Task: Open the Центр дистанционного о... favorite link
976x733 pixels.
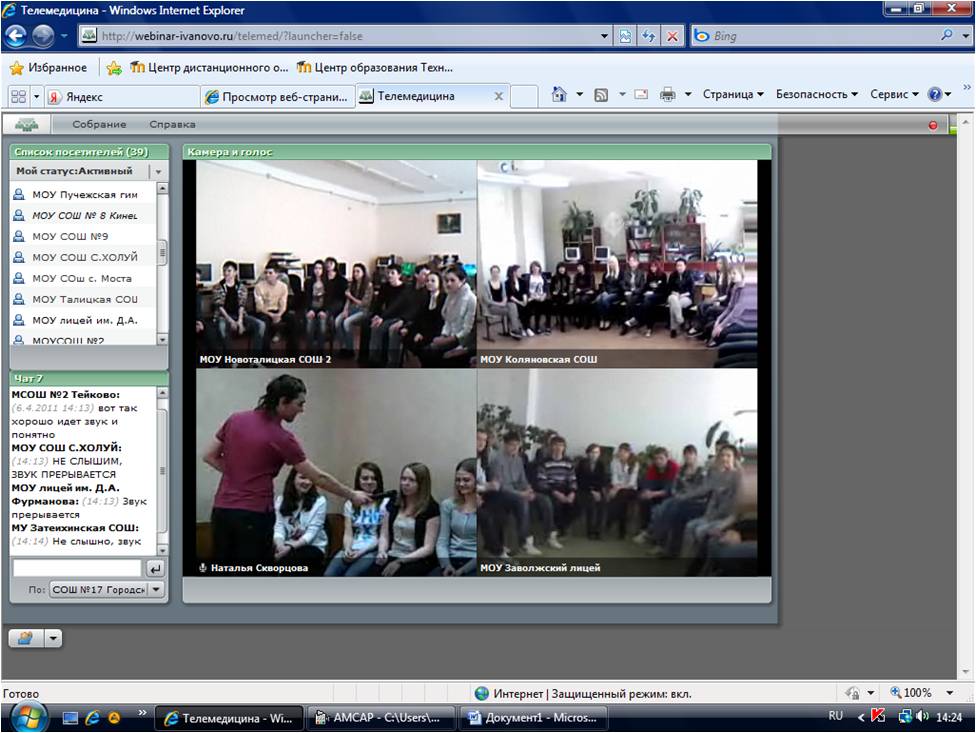Action: pos(209,67)
